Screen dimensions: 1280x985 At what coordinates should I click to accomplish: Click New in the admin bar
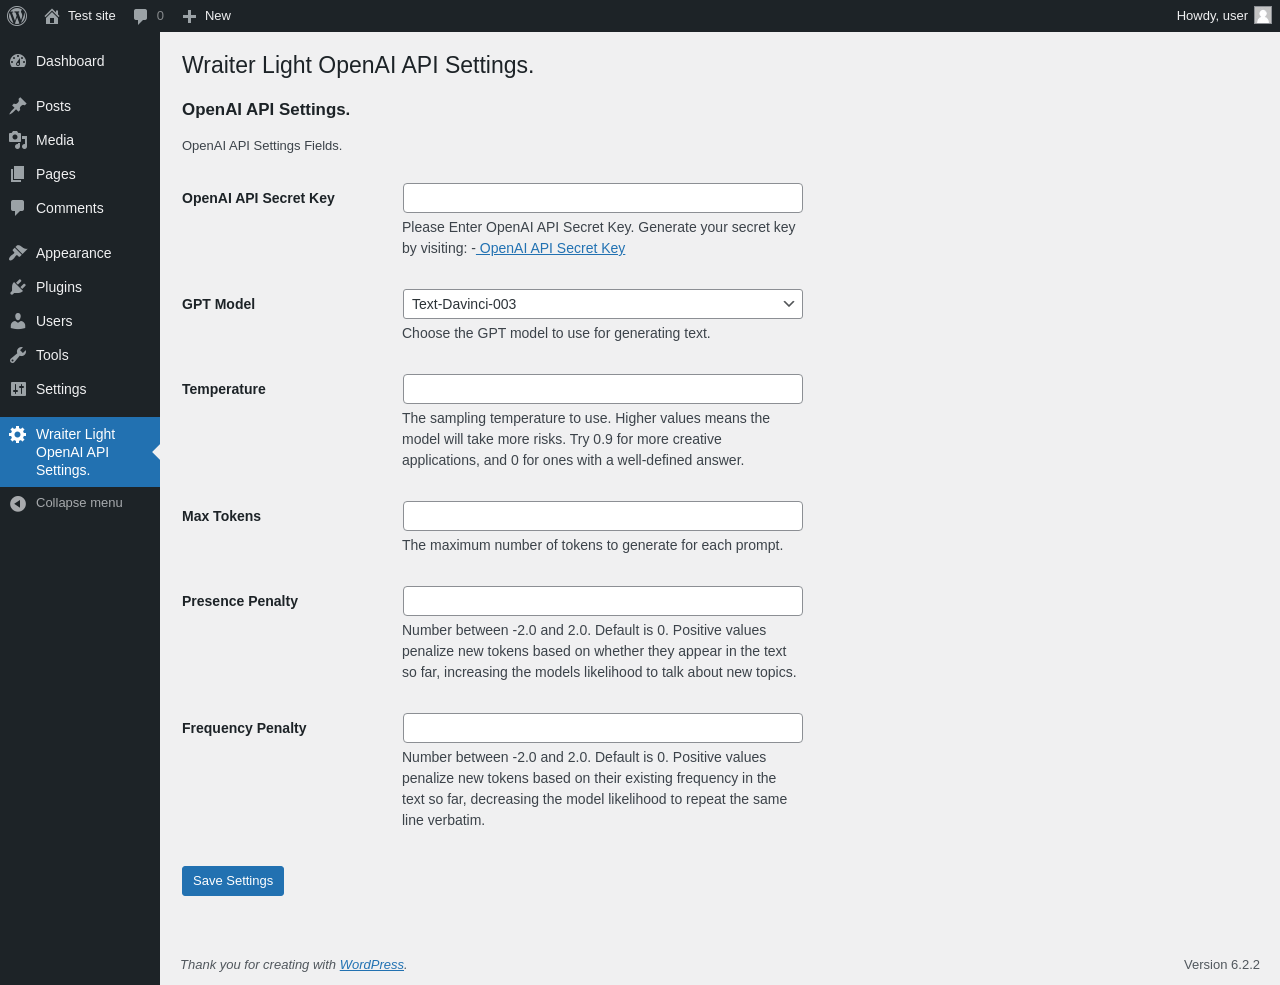(218, 16)
